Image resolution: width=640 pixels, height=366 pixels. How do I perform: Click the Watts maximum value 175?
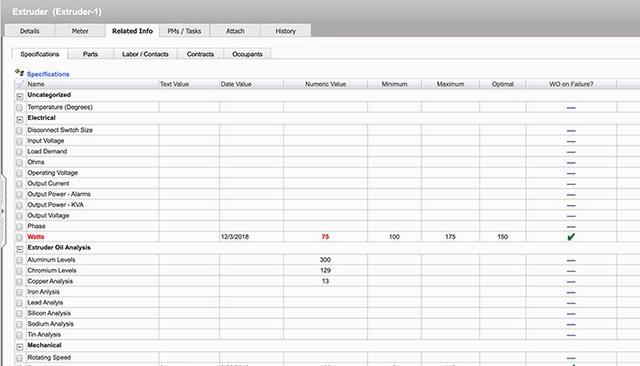point(450,237)
